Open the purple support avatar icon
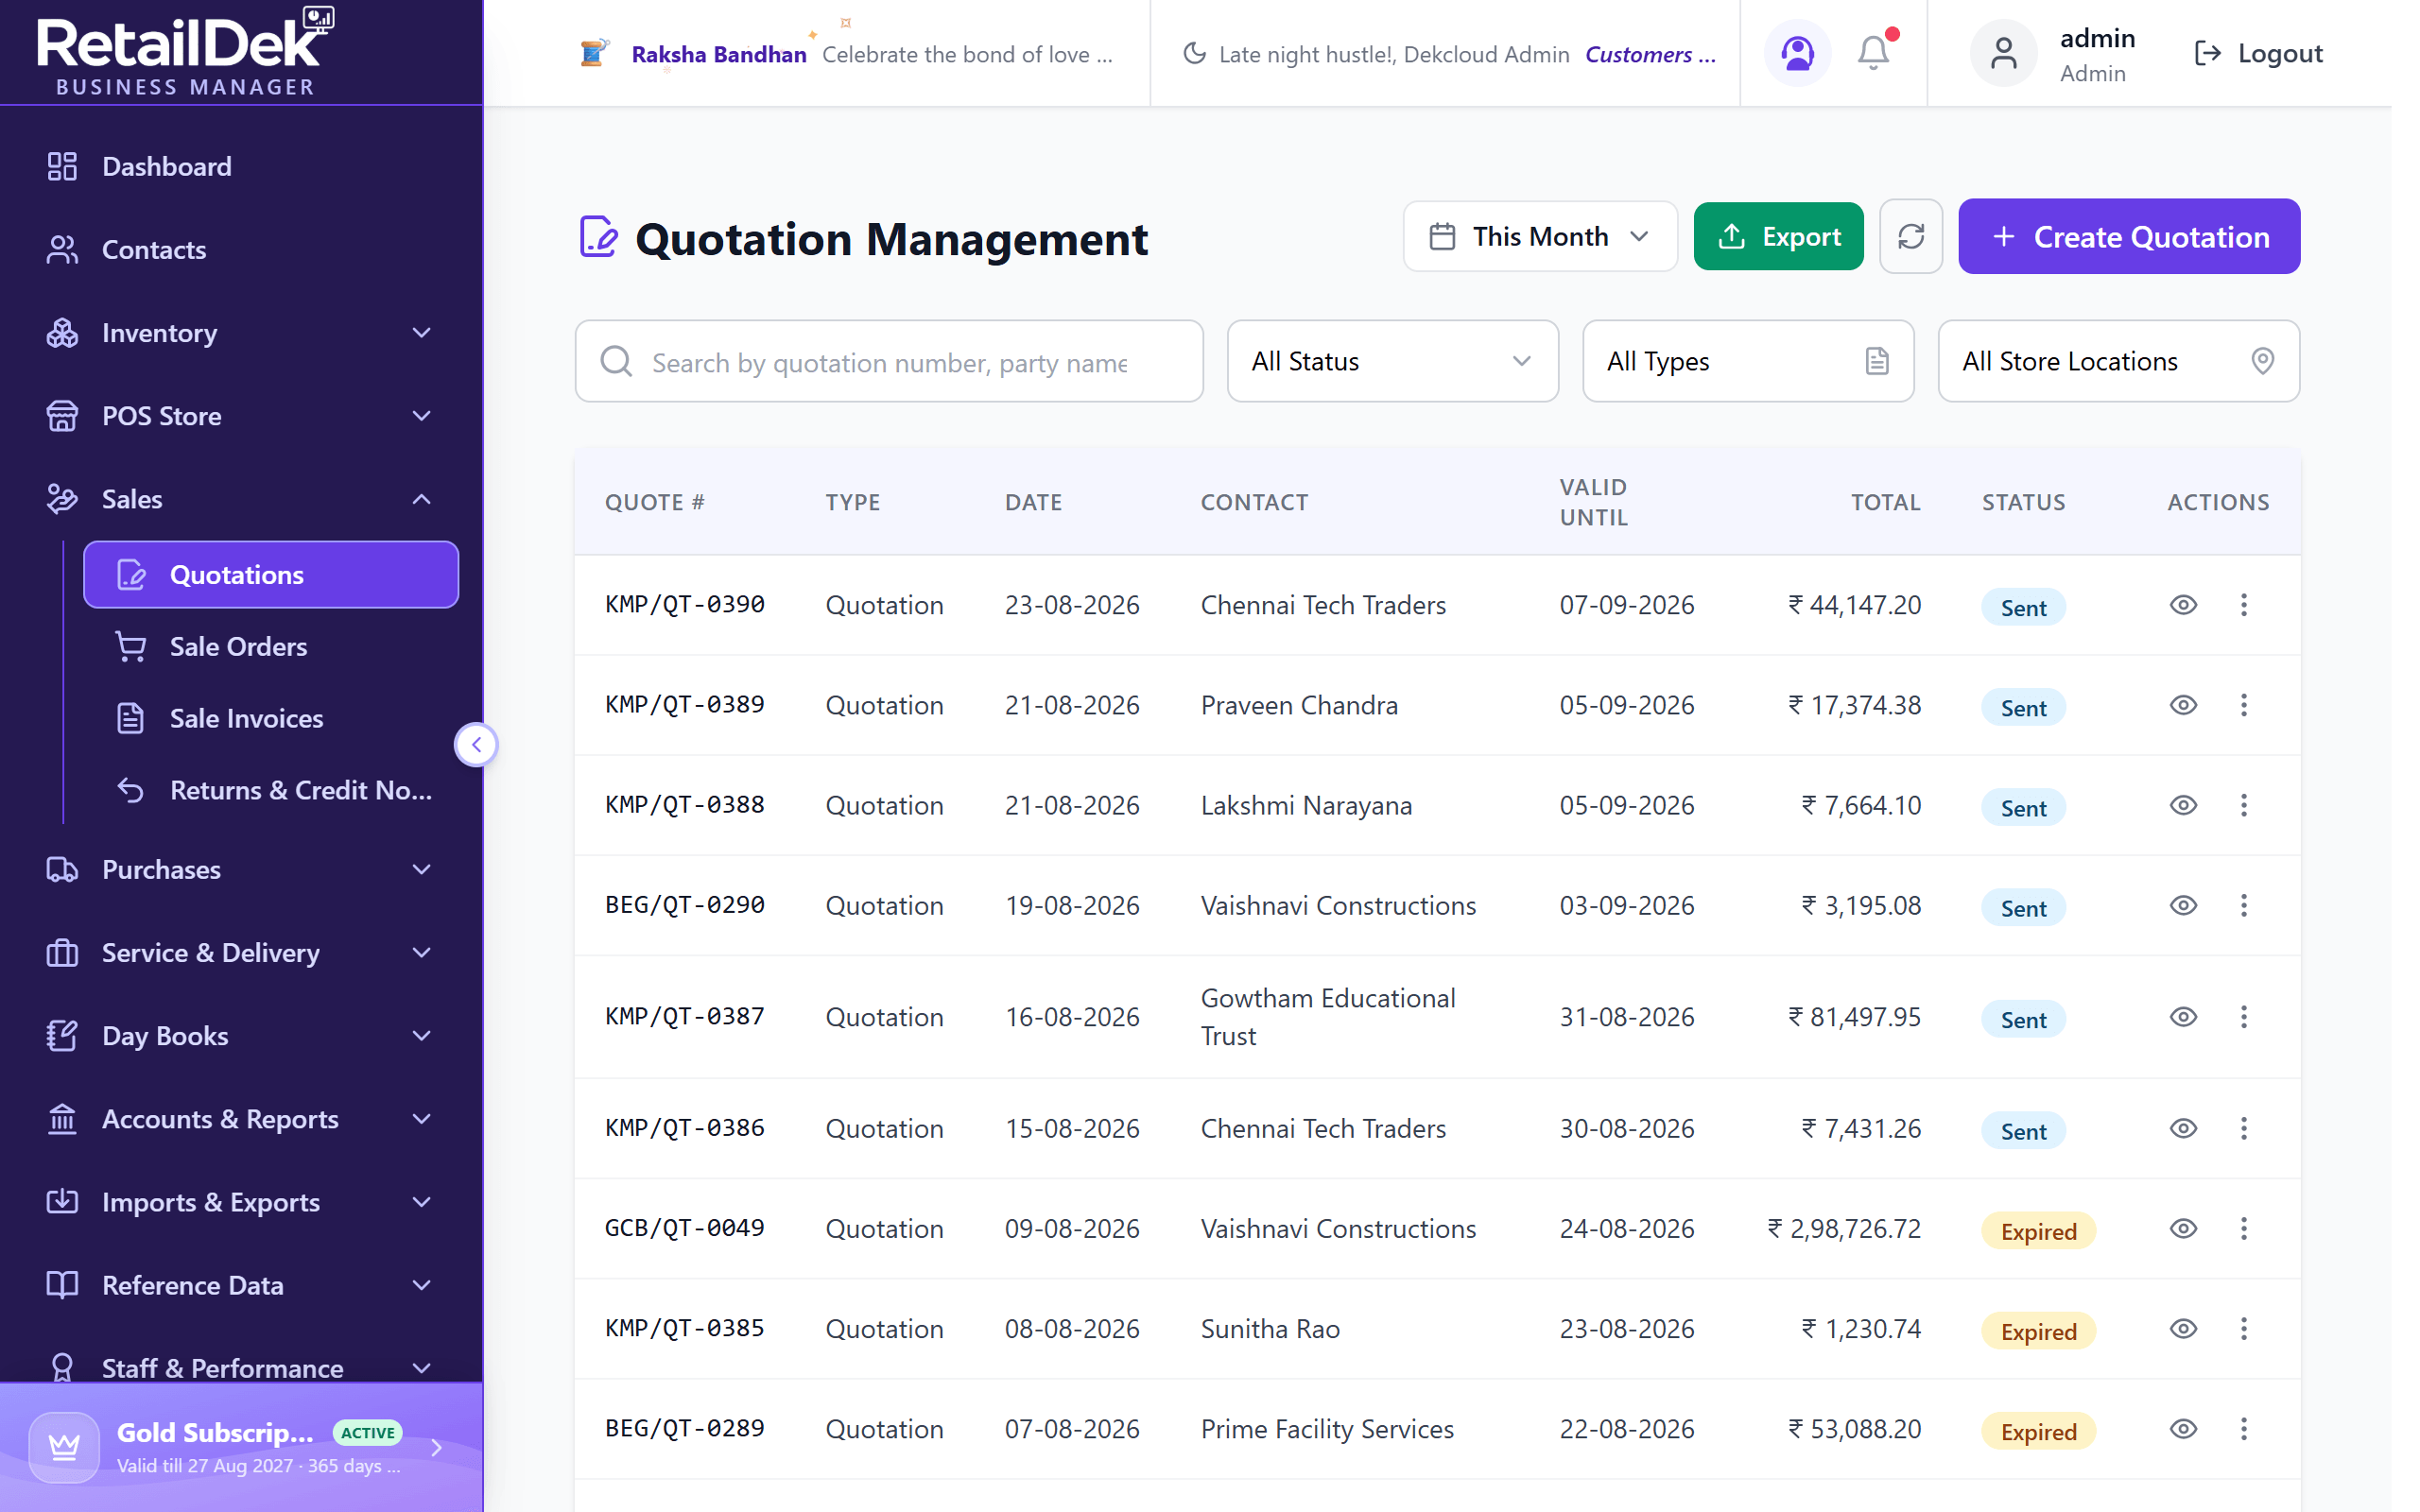 (1797, 53)
